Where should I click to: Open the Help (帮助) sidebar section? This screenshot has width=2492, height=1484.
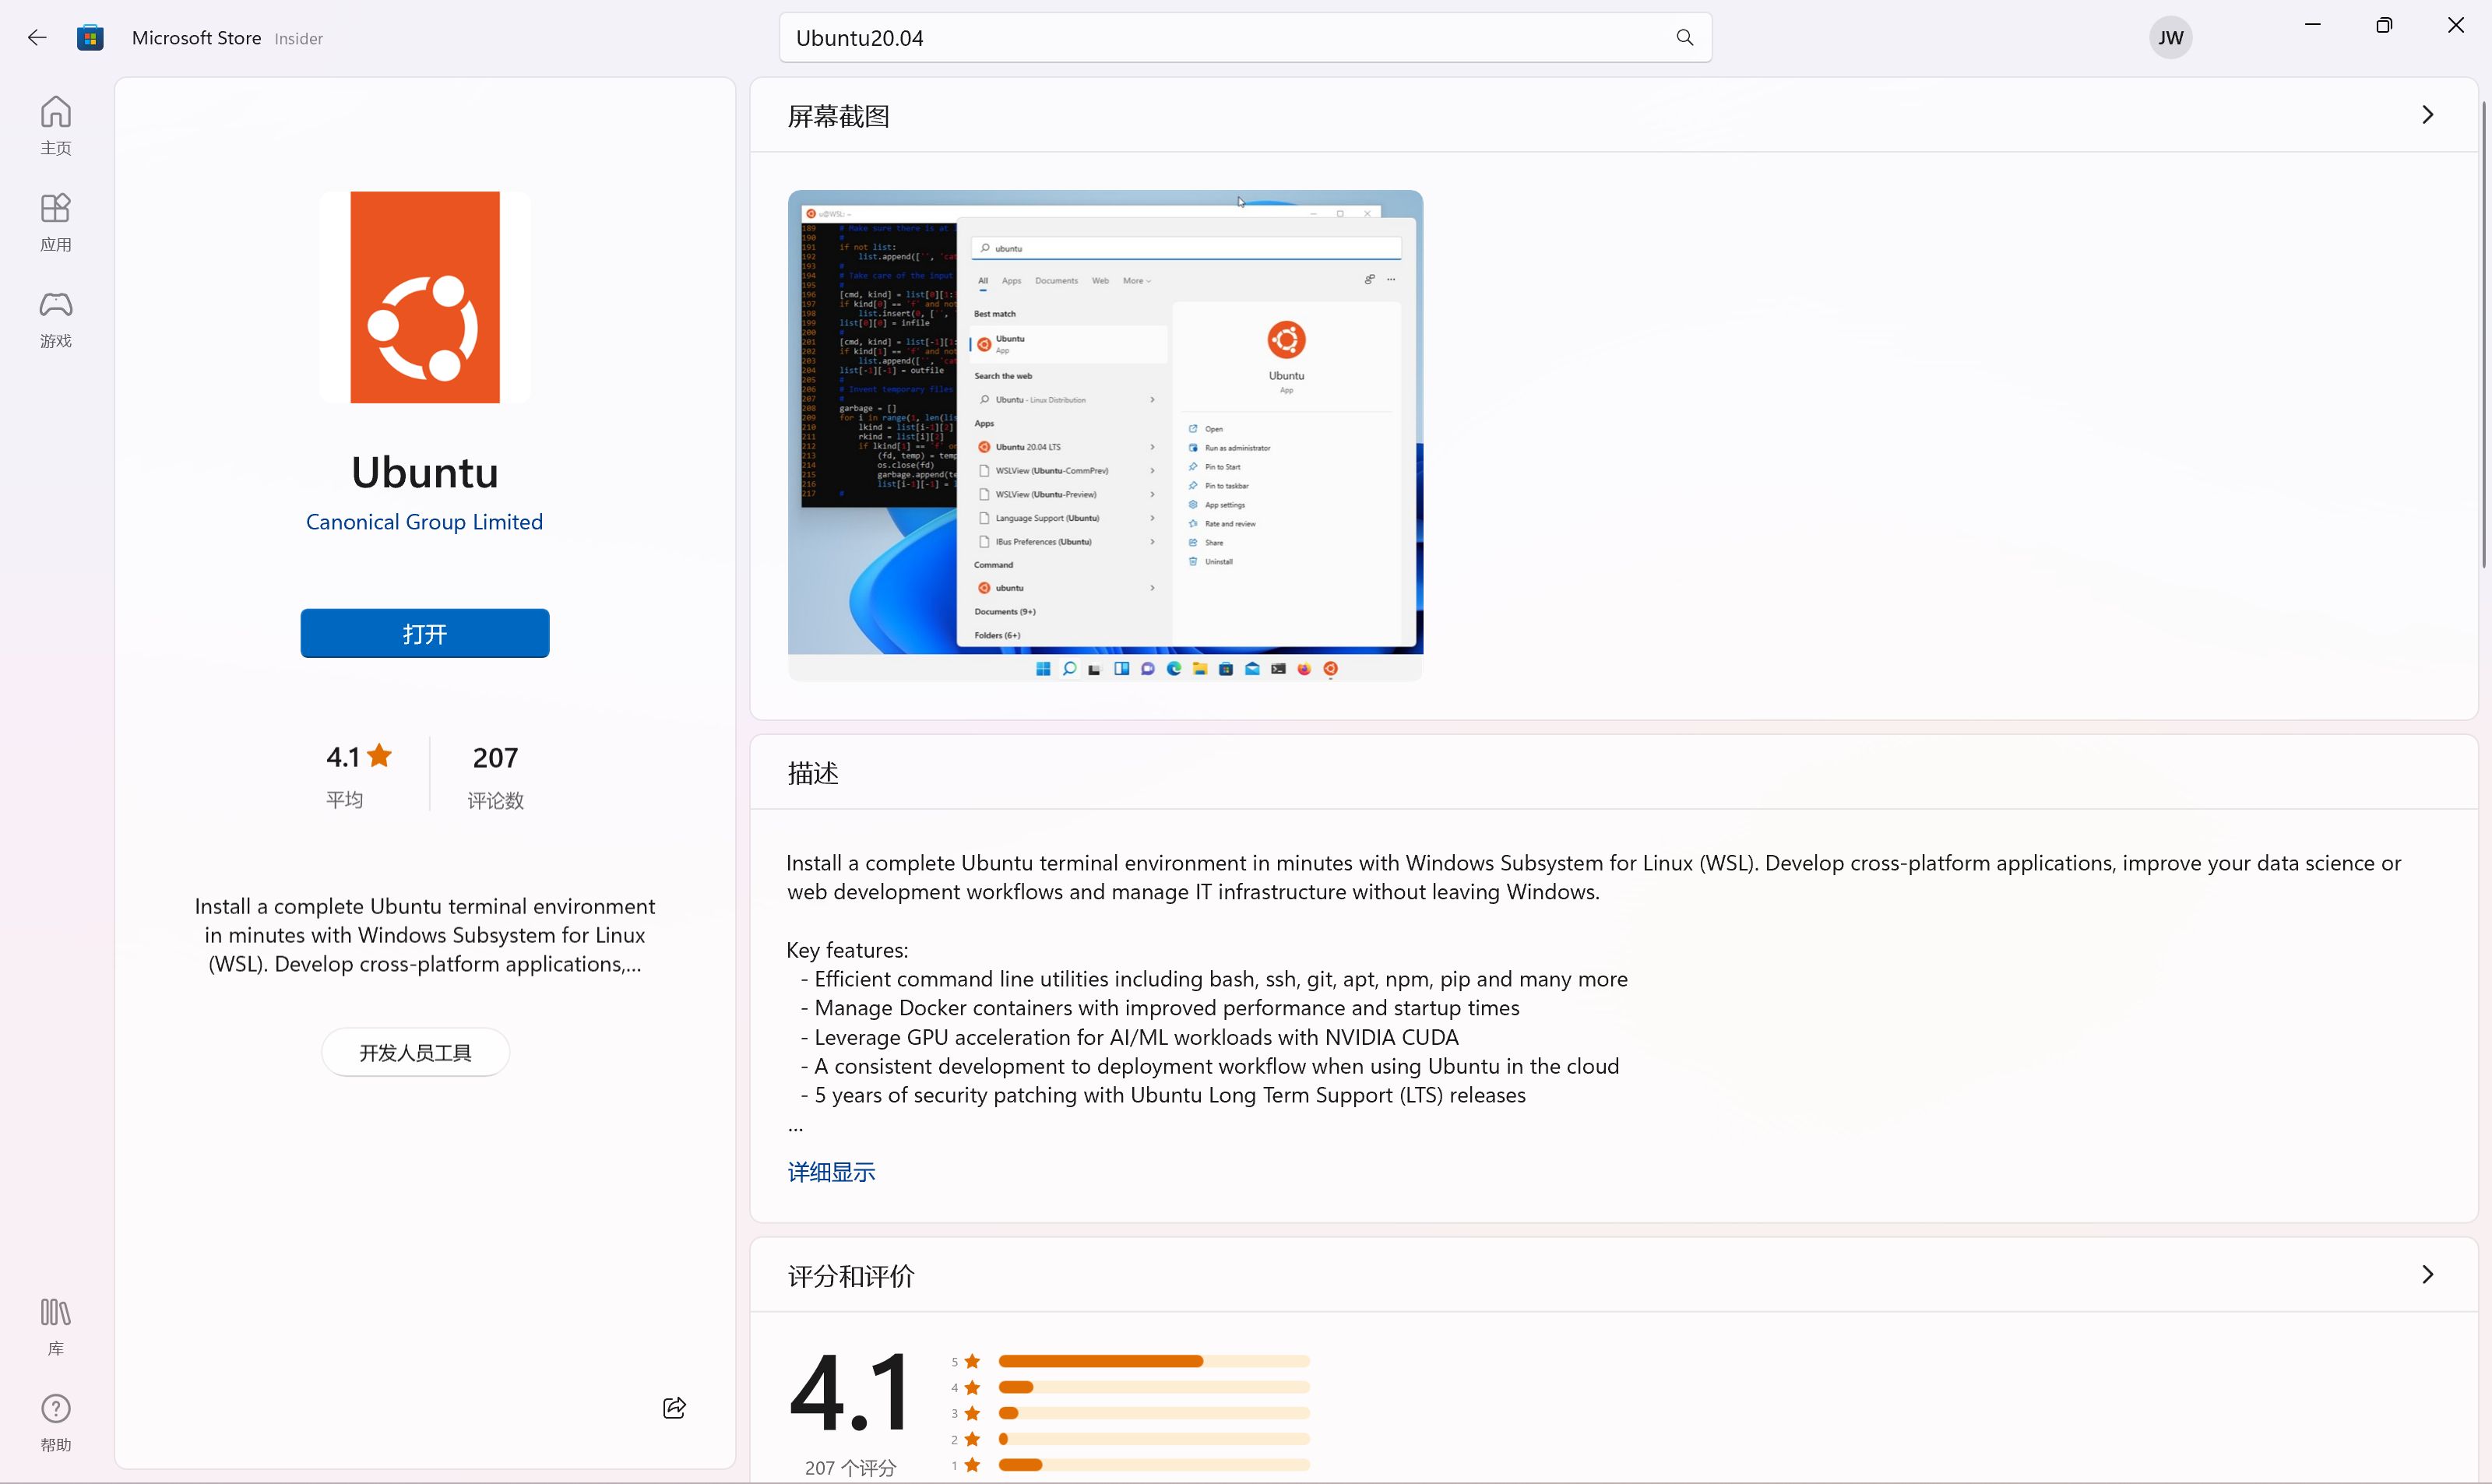click(x=56, y=1422)
